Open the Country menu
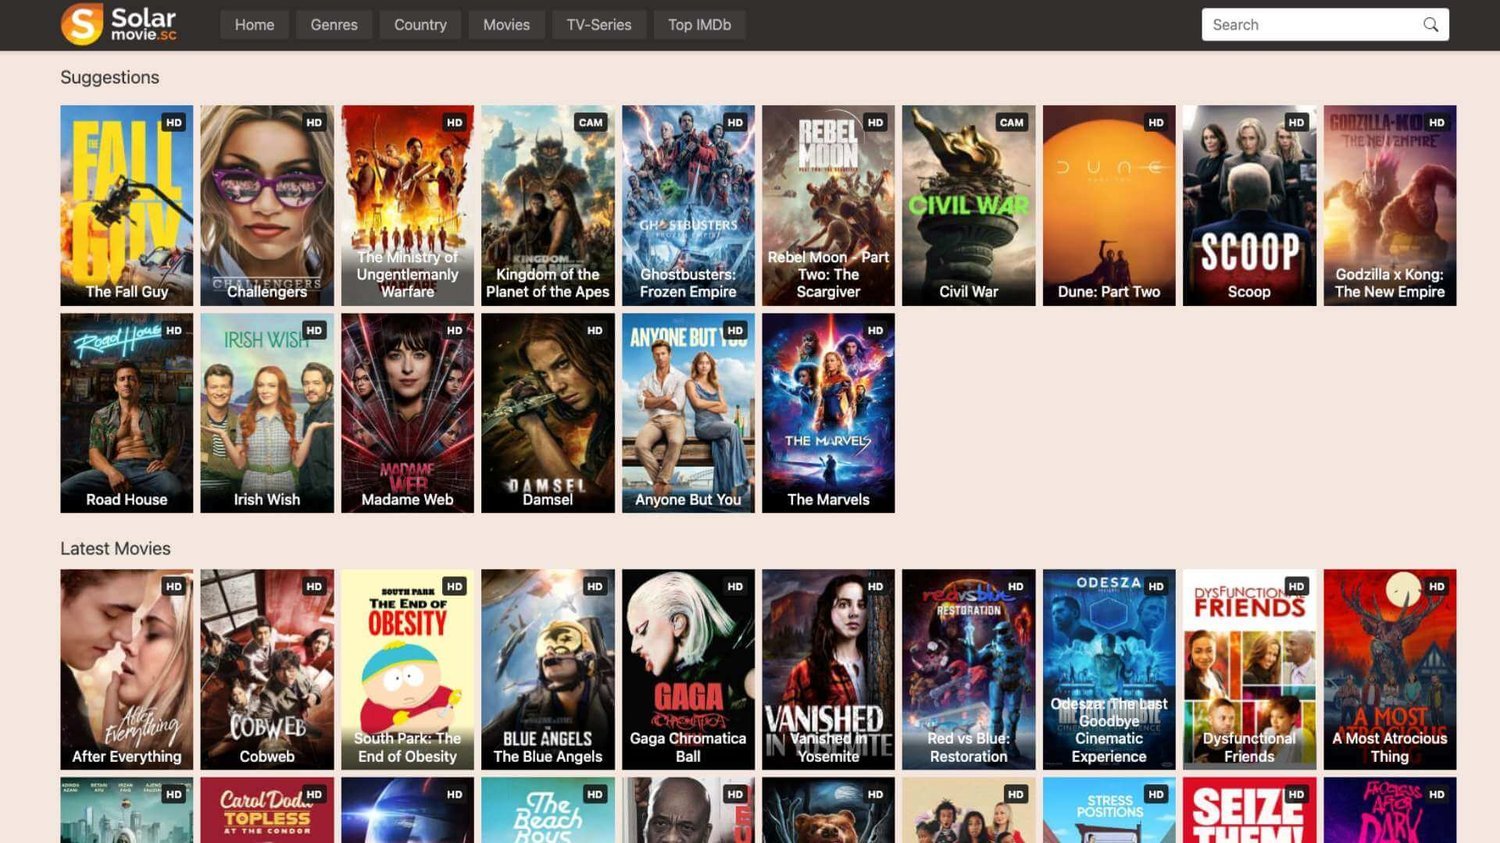Image resolution: width=1500 pixels, height=843 pixels. tap(420, 25)
